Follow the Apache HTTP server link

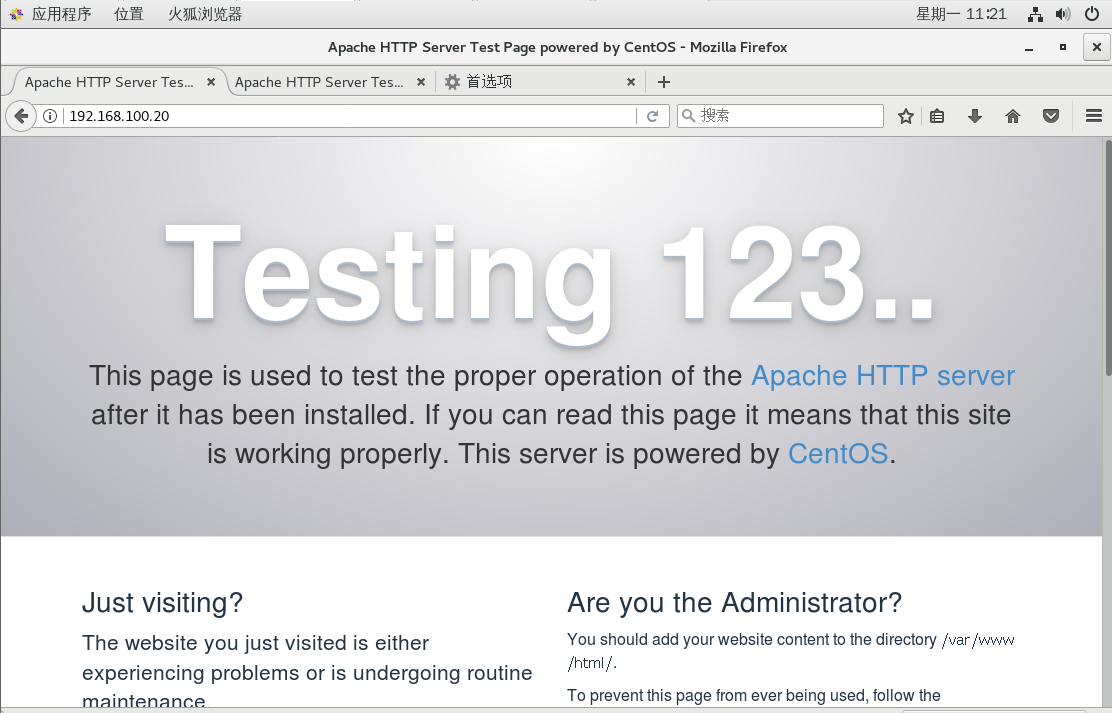(x=883, y=376)
